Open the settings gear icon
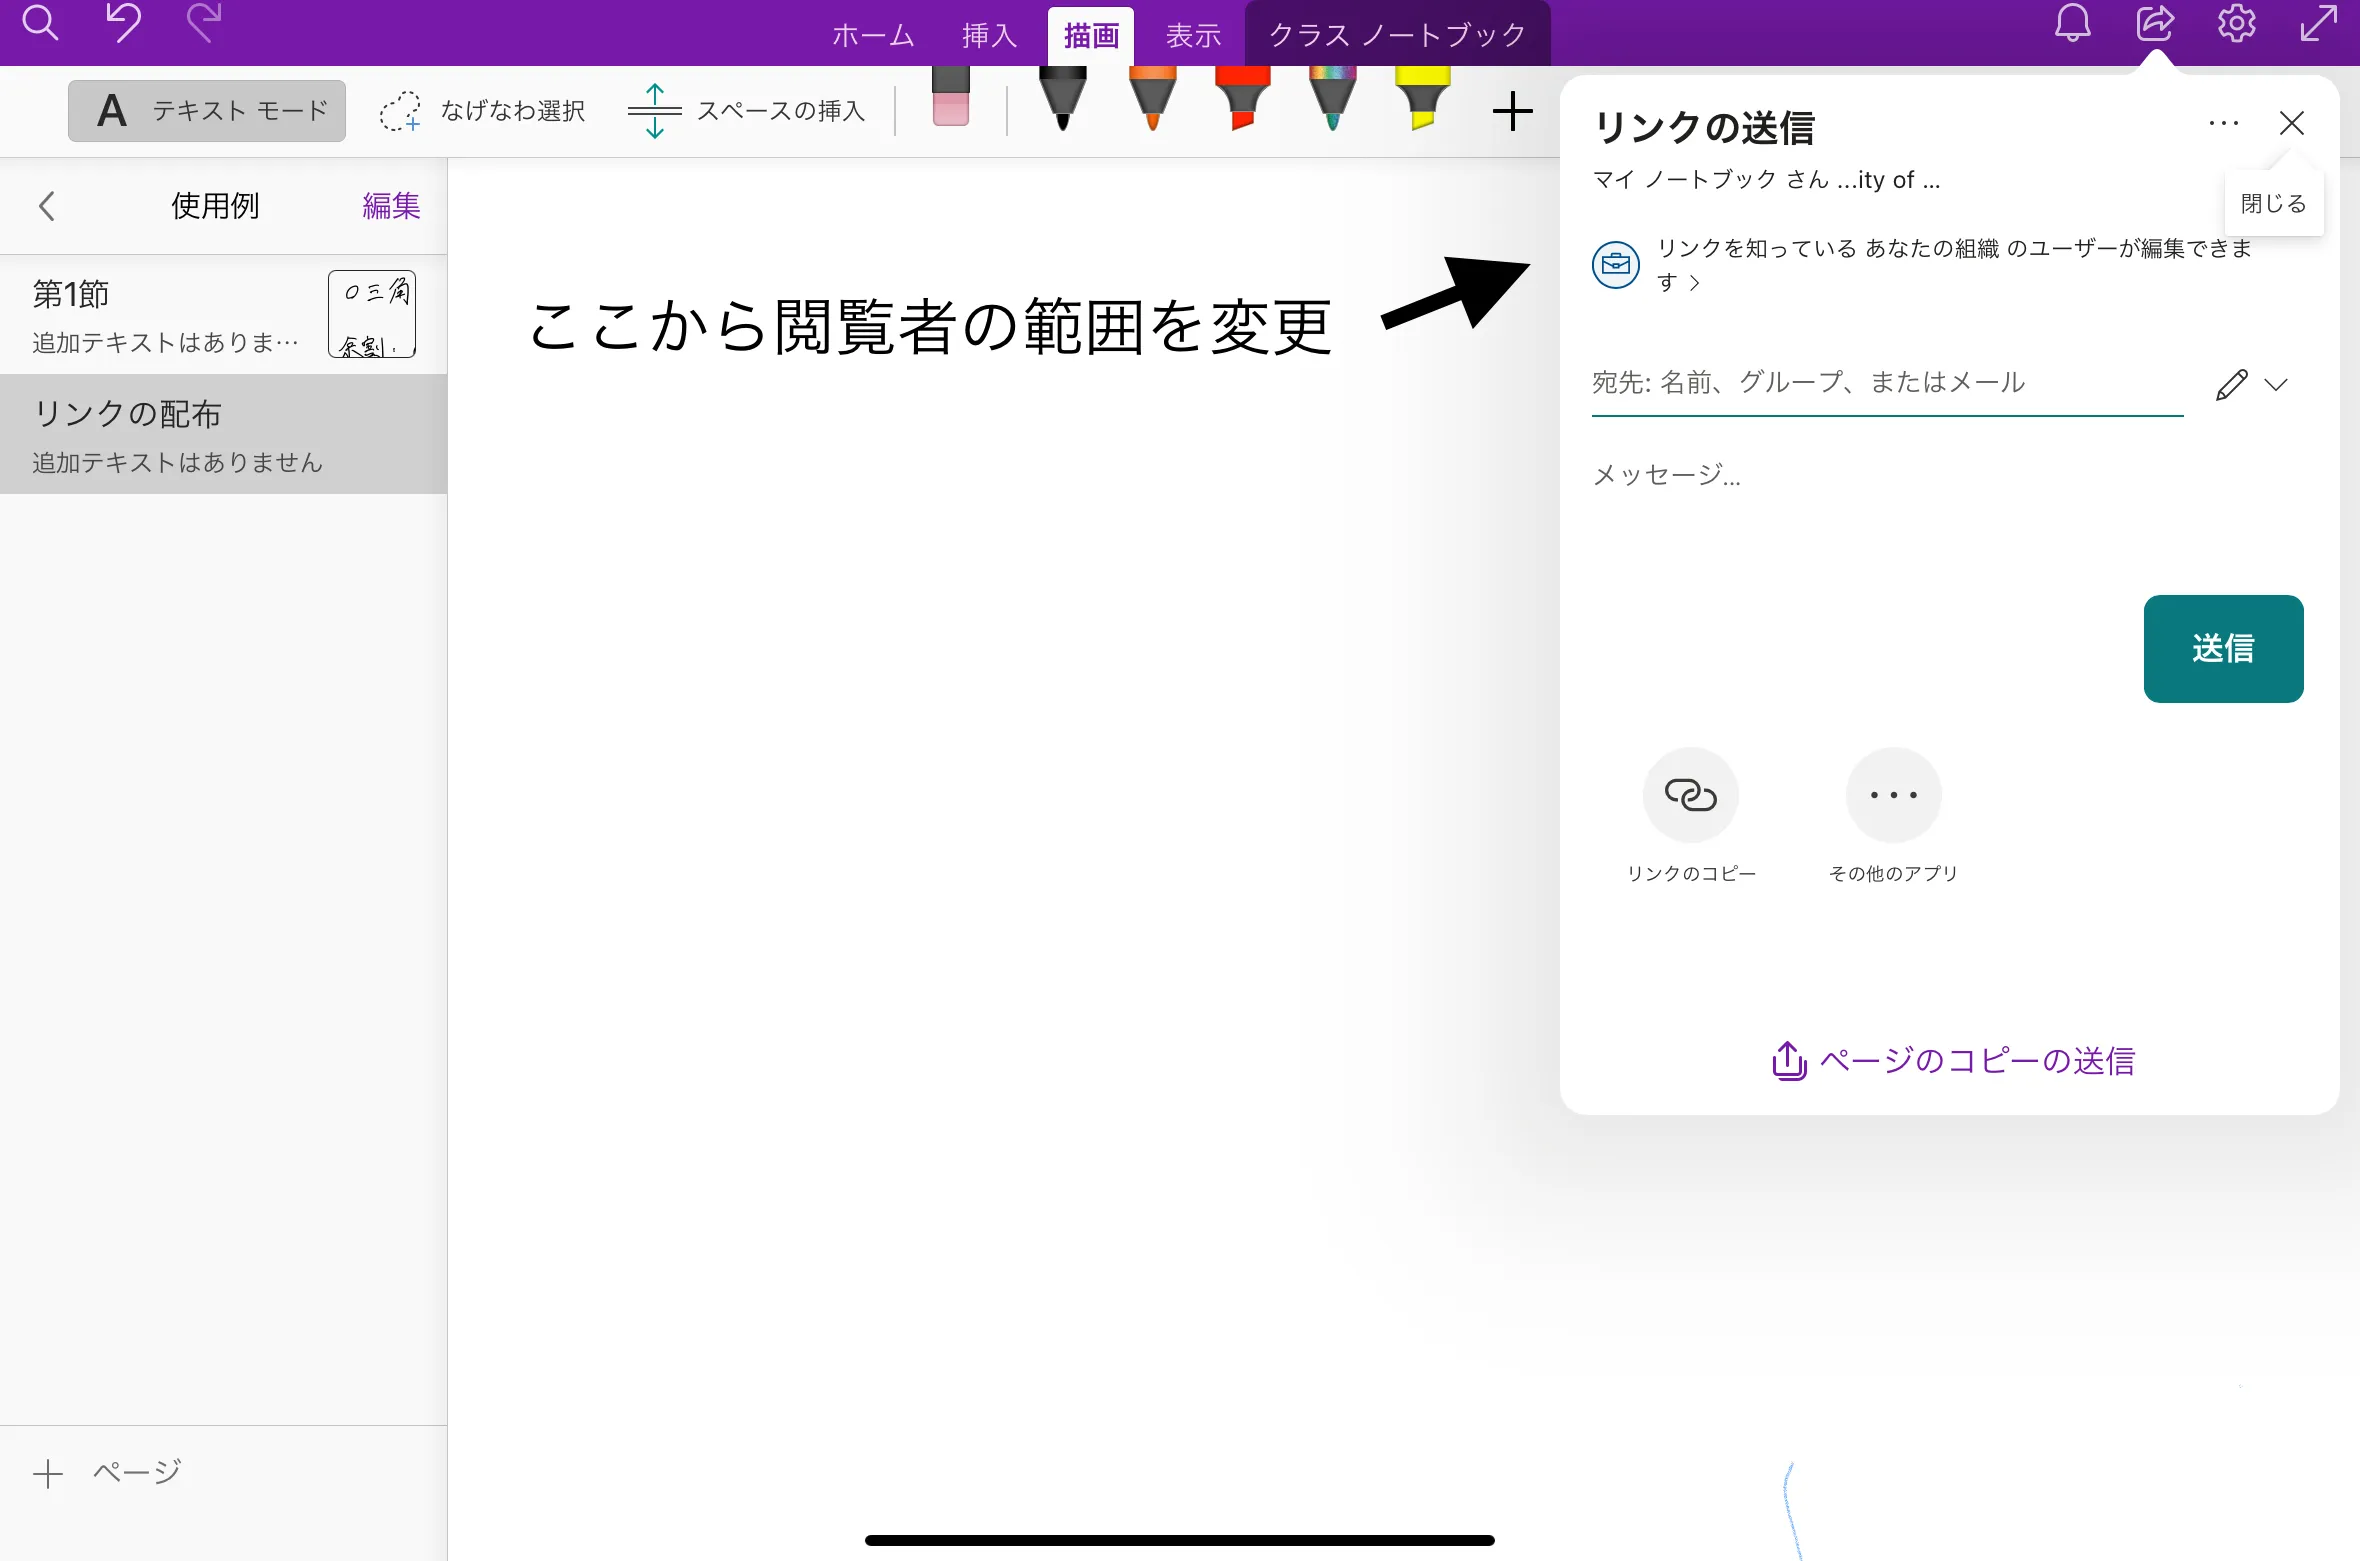2360x1561 pixels. (2237, 24)
